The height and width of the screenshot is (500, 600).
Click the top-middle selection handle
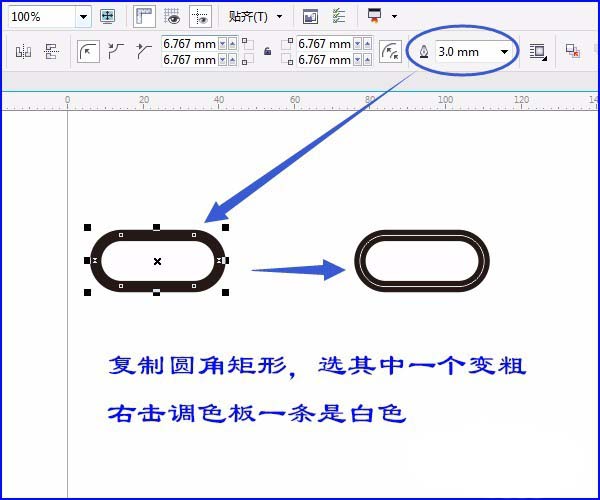(x=157, y=228)
